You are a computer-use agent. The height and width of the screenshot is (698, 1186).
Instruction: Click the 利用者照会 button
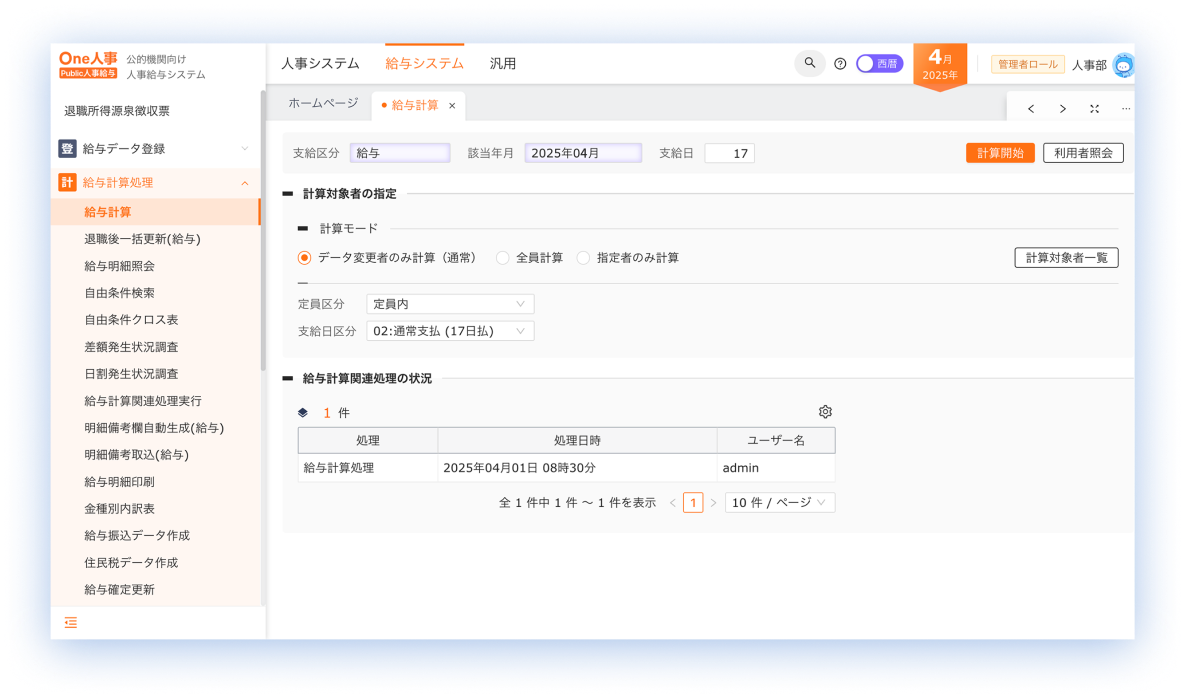[1083, 153]
